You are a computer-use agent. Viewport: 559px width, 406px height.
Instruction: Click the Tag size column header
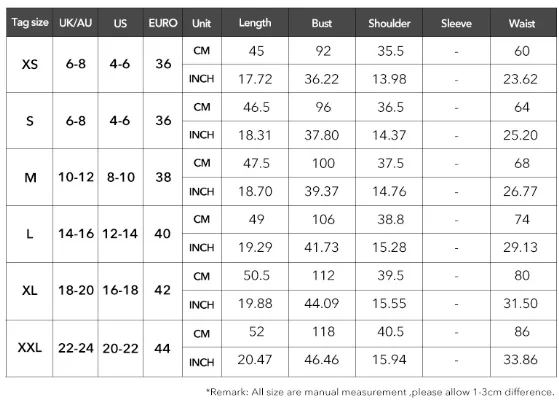(x=30, y=23)
